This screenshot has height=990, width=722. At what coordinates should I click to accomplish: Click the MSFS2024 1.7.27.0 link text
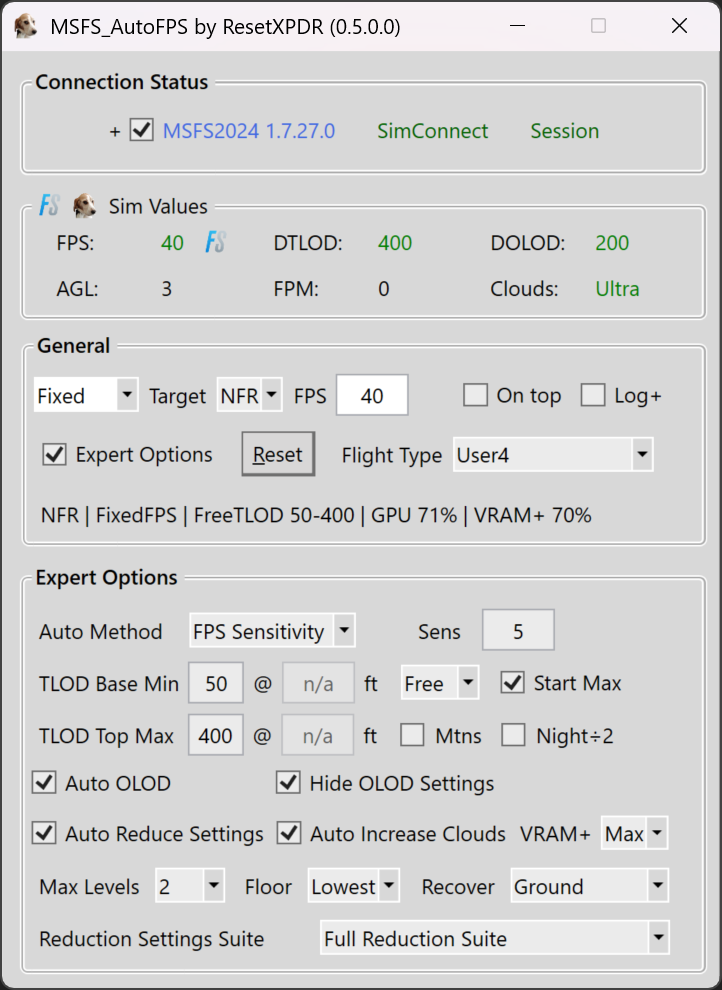[x=249, y=131]
